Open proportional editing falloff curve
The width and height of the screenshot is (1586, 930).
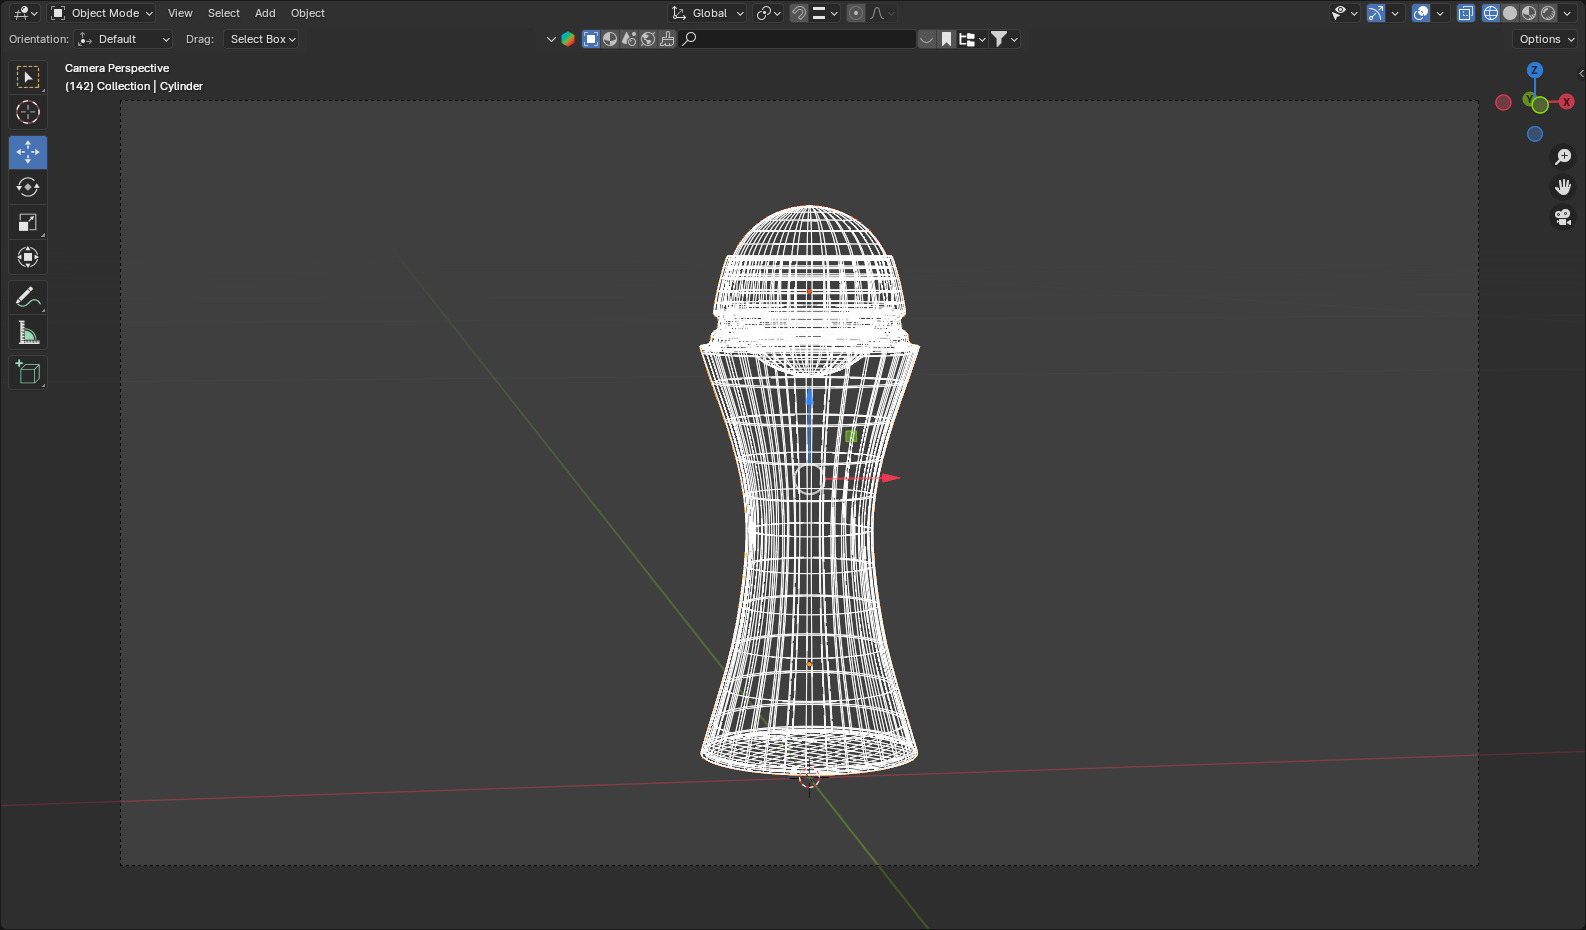(x=882, y=13)
